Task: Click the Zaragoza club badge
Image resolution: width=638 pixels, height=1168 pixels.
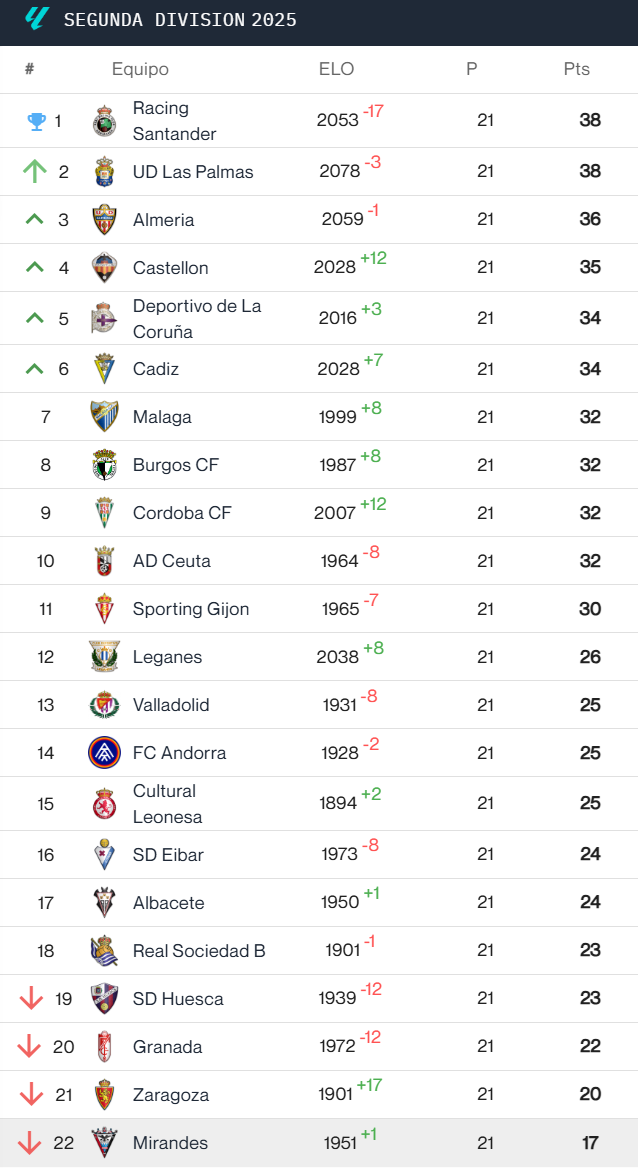Action: pyautogui.click(x=103, y=1095)
